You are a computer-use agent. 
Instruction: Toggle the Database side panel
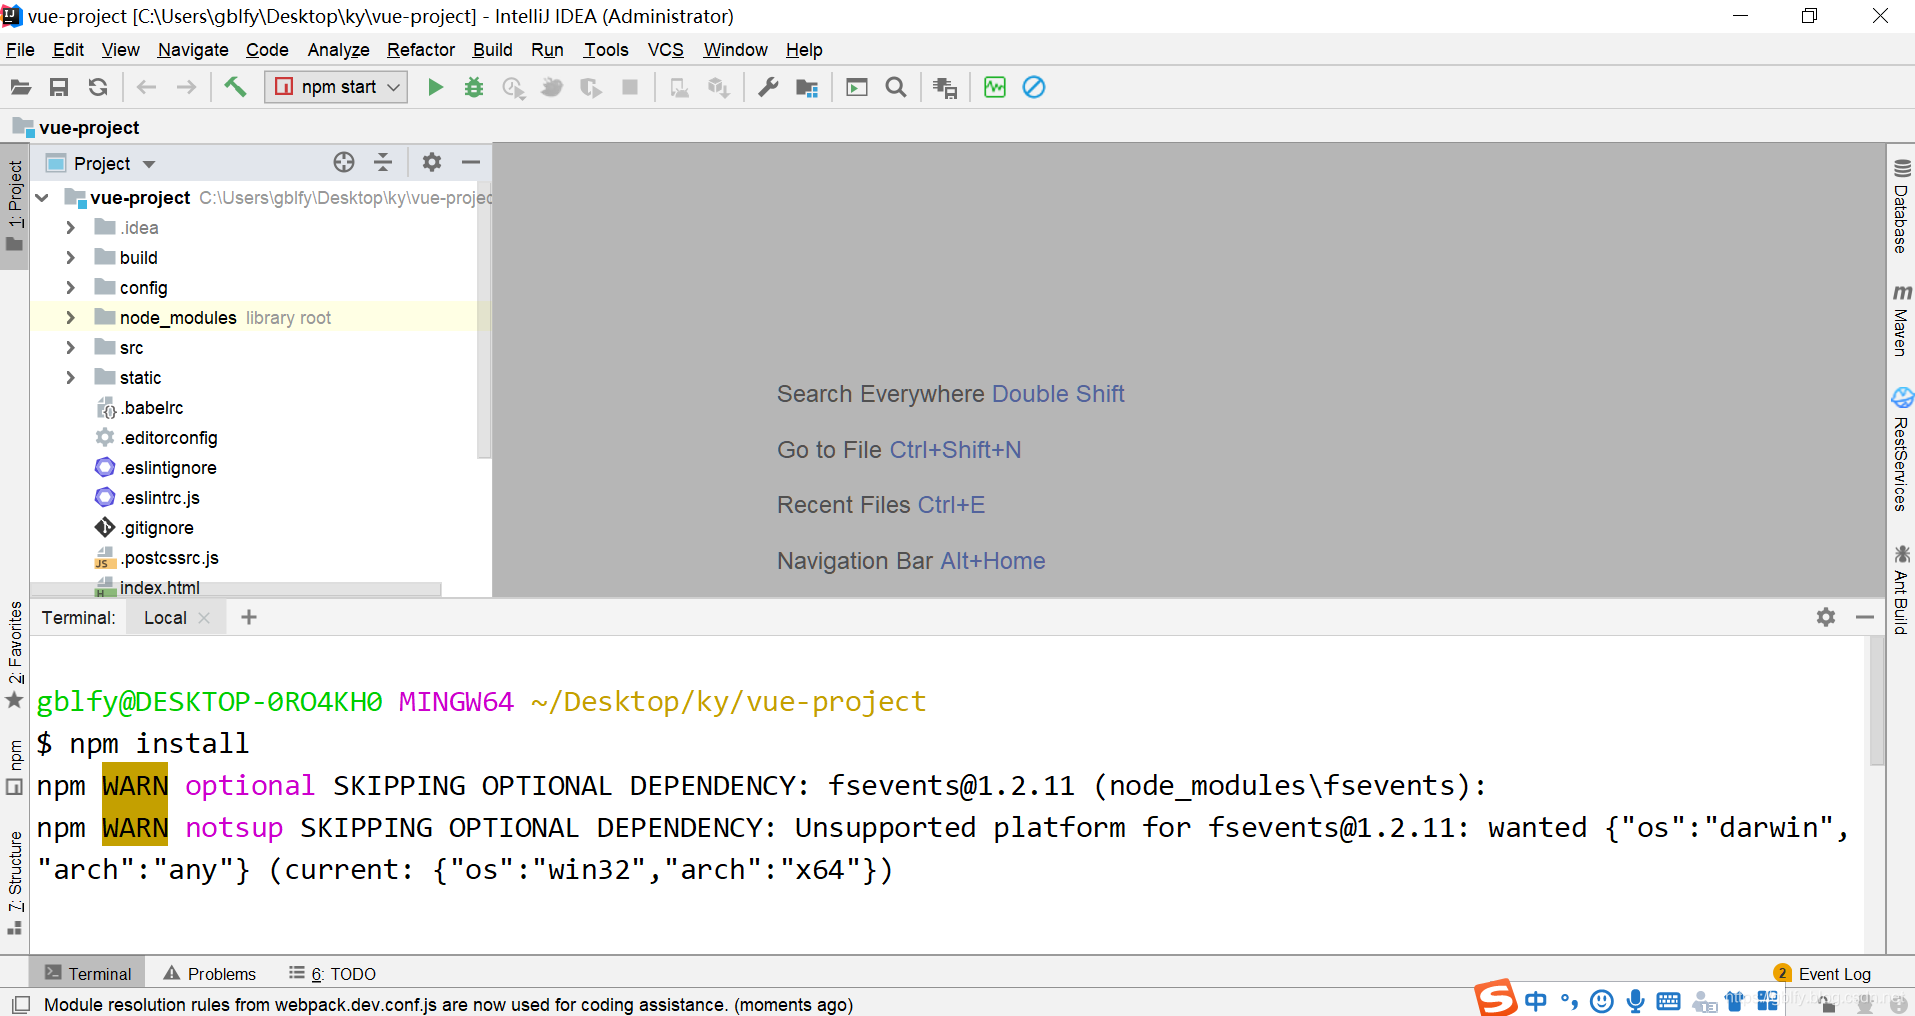tap(1901, 206)
